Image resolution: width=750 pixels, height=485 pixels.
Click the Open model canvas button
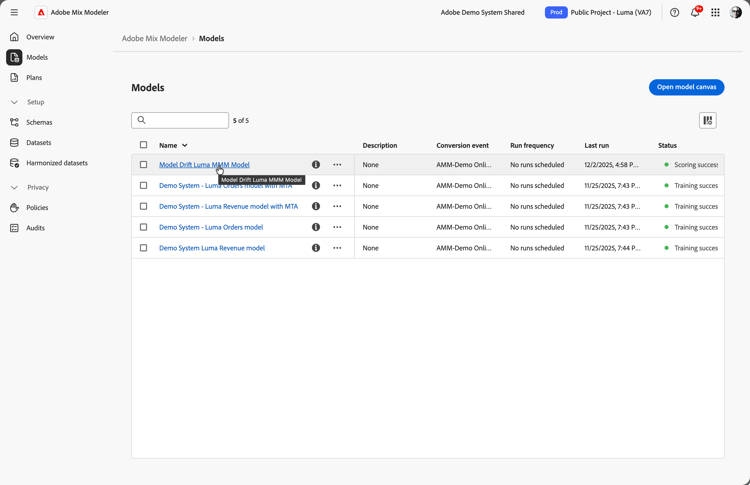click(686, 87)
